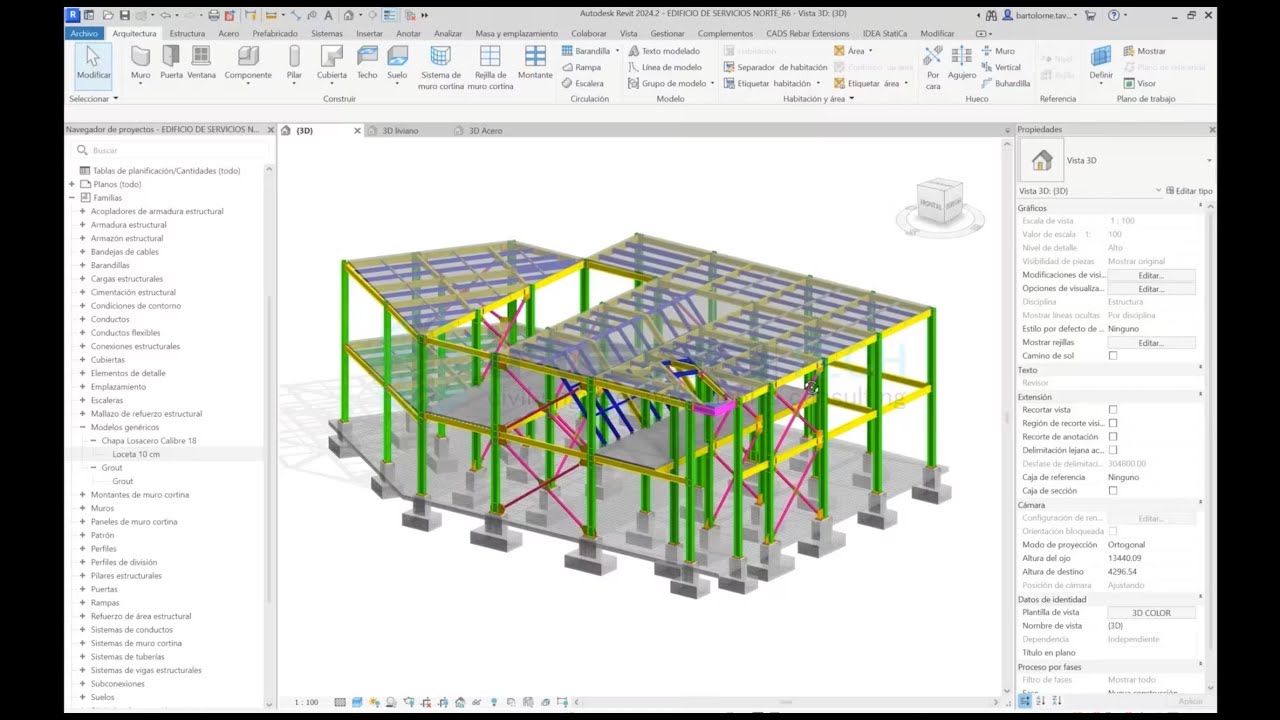Click the save icon in quick access toolbar

click(x=124, y=15)
